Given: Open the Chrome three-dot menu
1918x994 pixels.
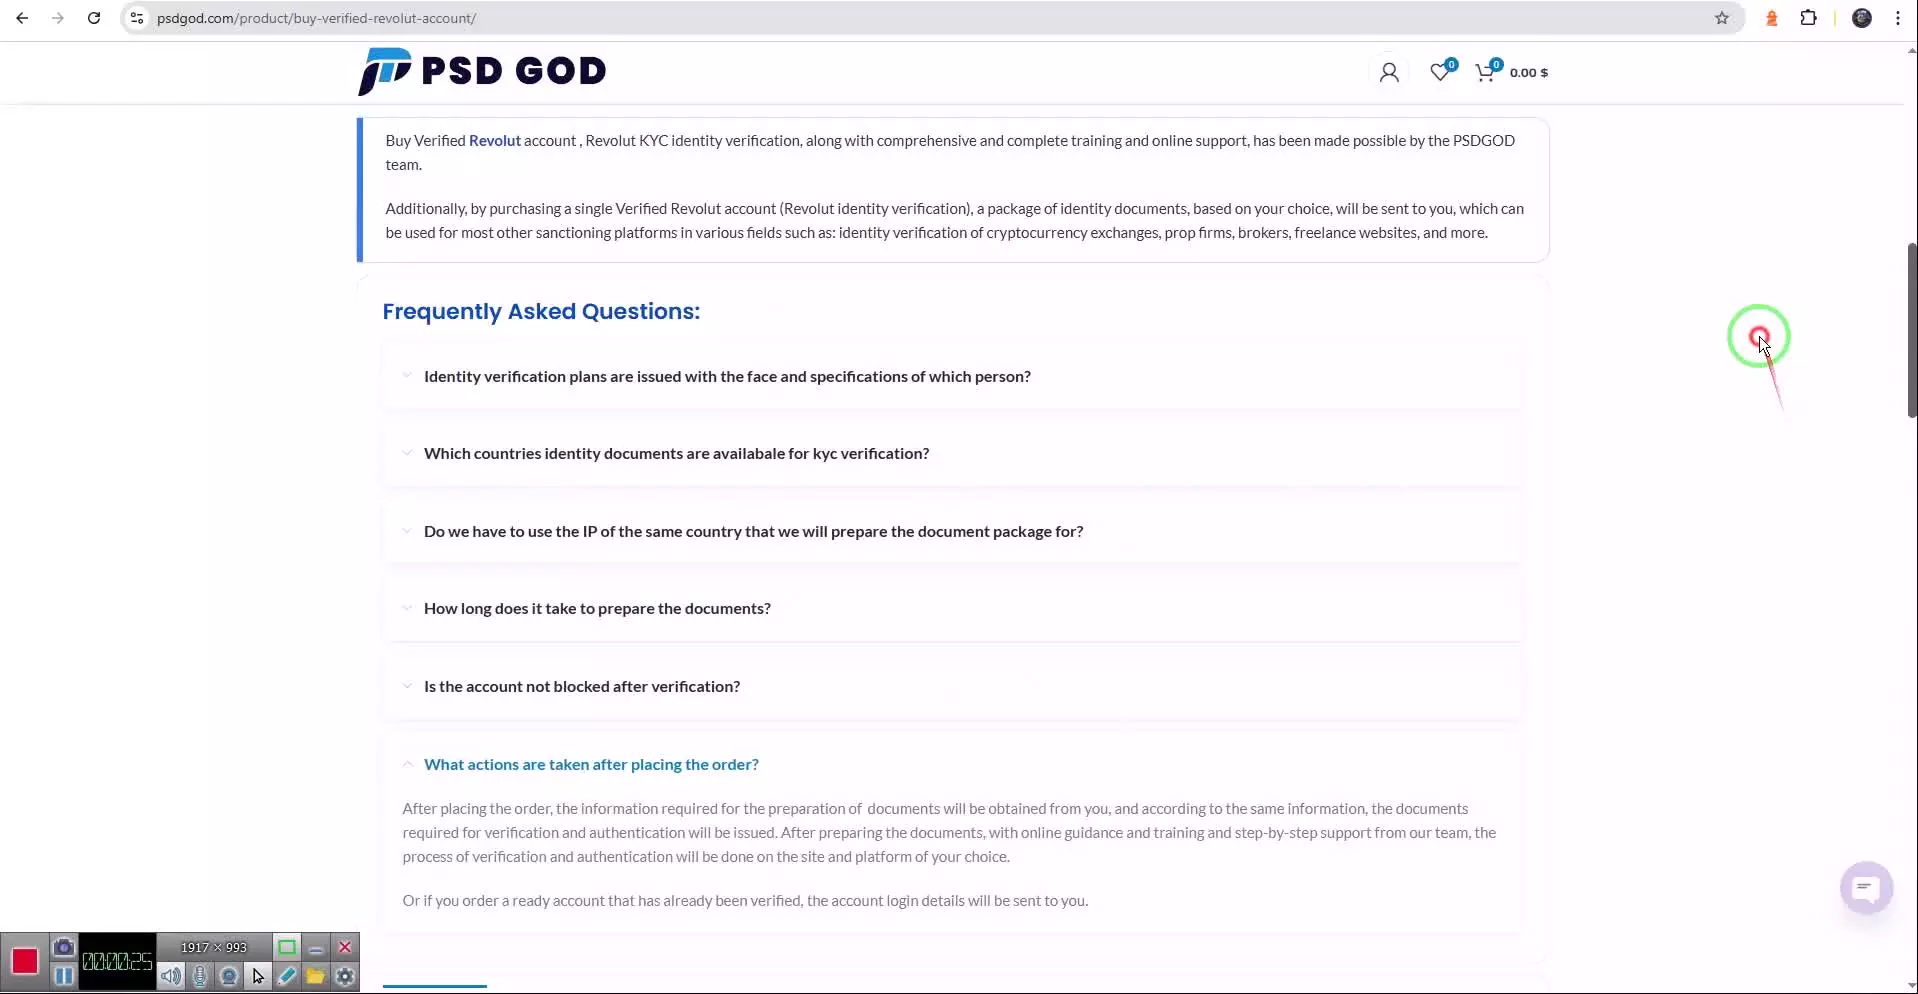Looking at the screenshot, I should coord(1898,18).
